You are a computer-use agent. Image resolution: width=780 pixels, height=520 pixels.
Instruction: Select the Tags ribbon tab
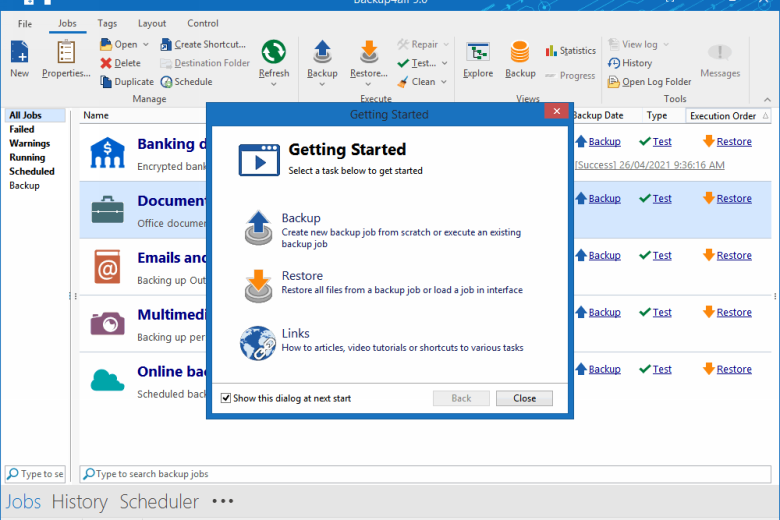point(107,23)
